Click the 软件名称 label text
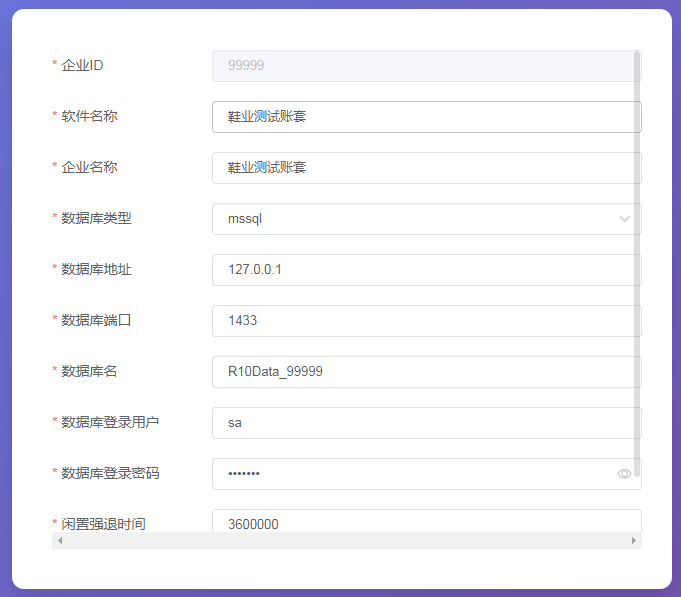 89,116
